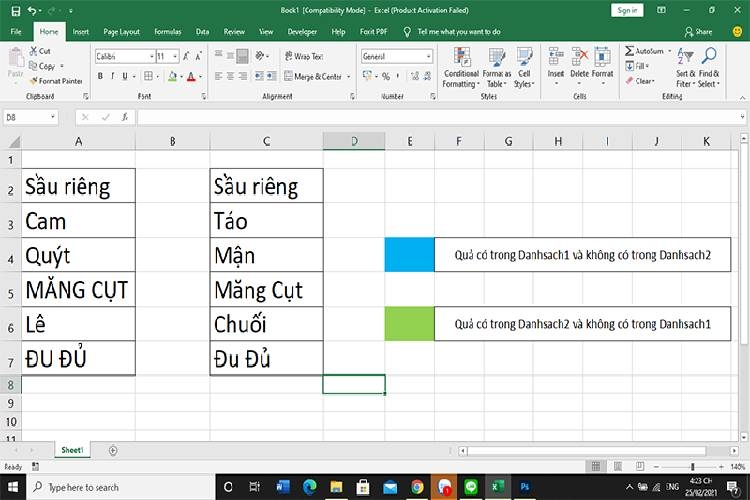The height and width of the screenshot is (500, 750).
Task: Open Cell Styles gallery
Action: pos(524,68)
